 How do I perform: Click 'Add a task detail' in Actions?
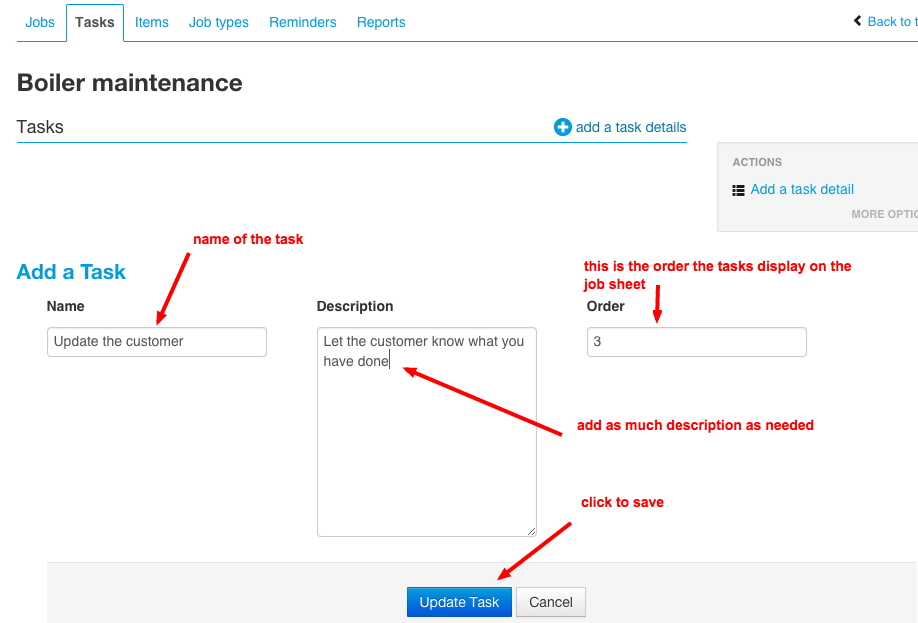click(x=802, y=189)
